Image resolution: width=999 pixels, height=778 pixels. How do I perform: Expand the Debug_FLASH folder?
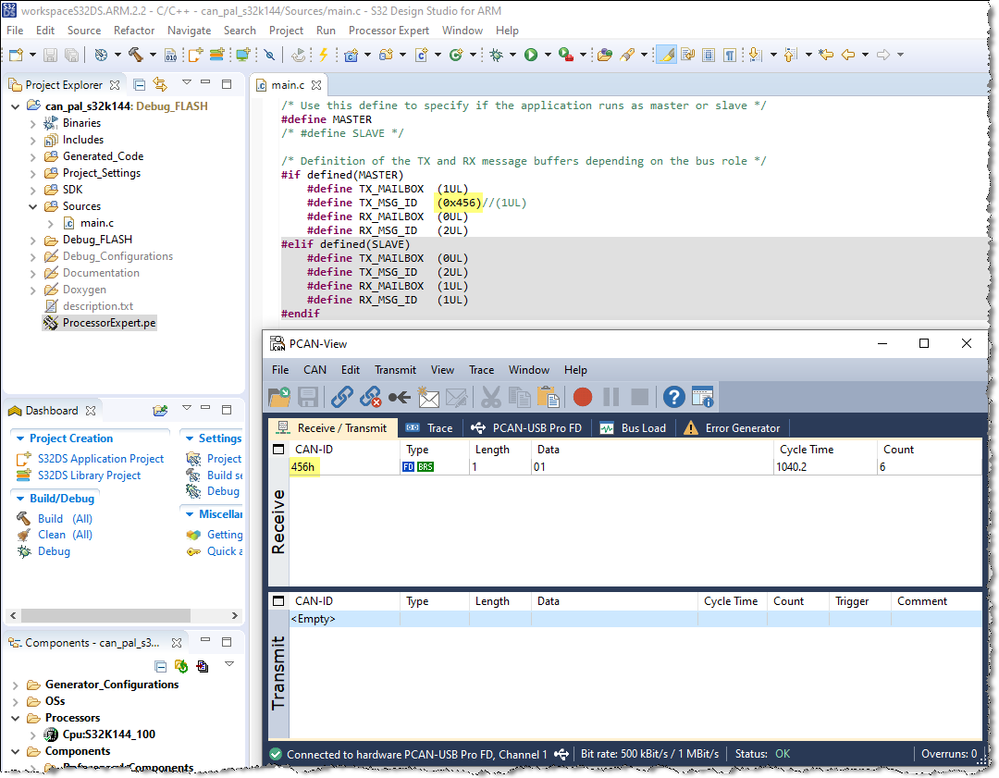tap(33, 240)
